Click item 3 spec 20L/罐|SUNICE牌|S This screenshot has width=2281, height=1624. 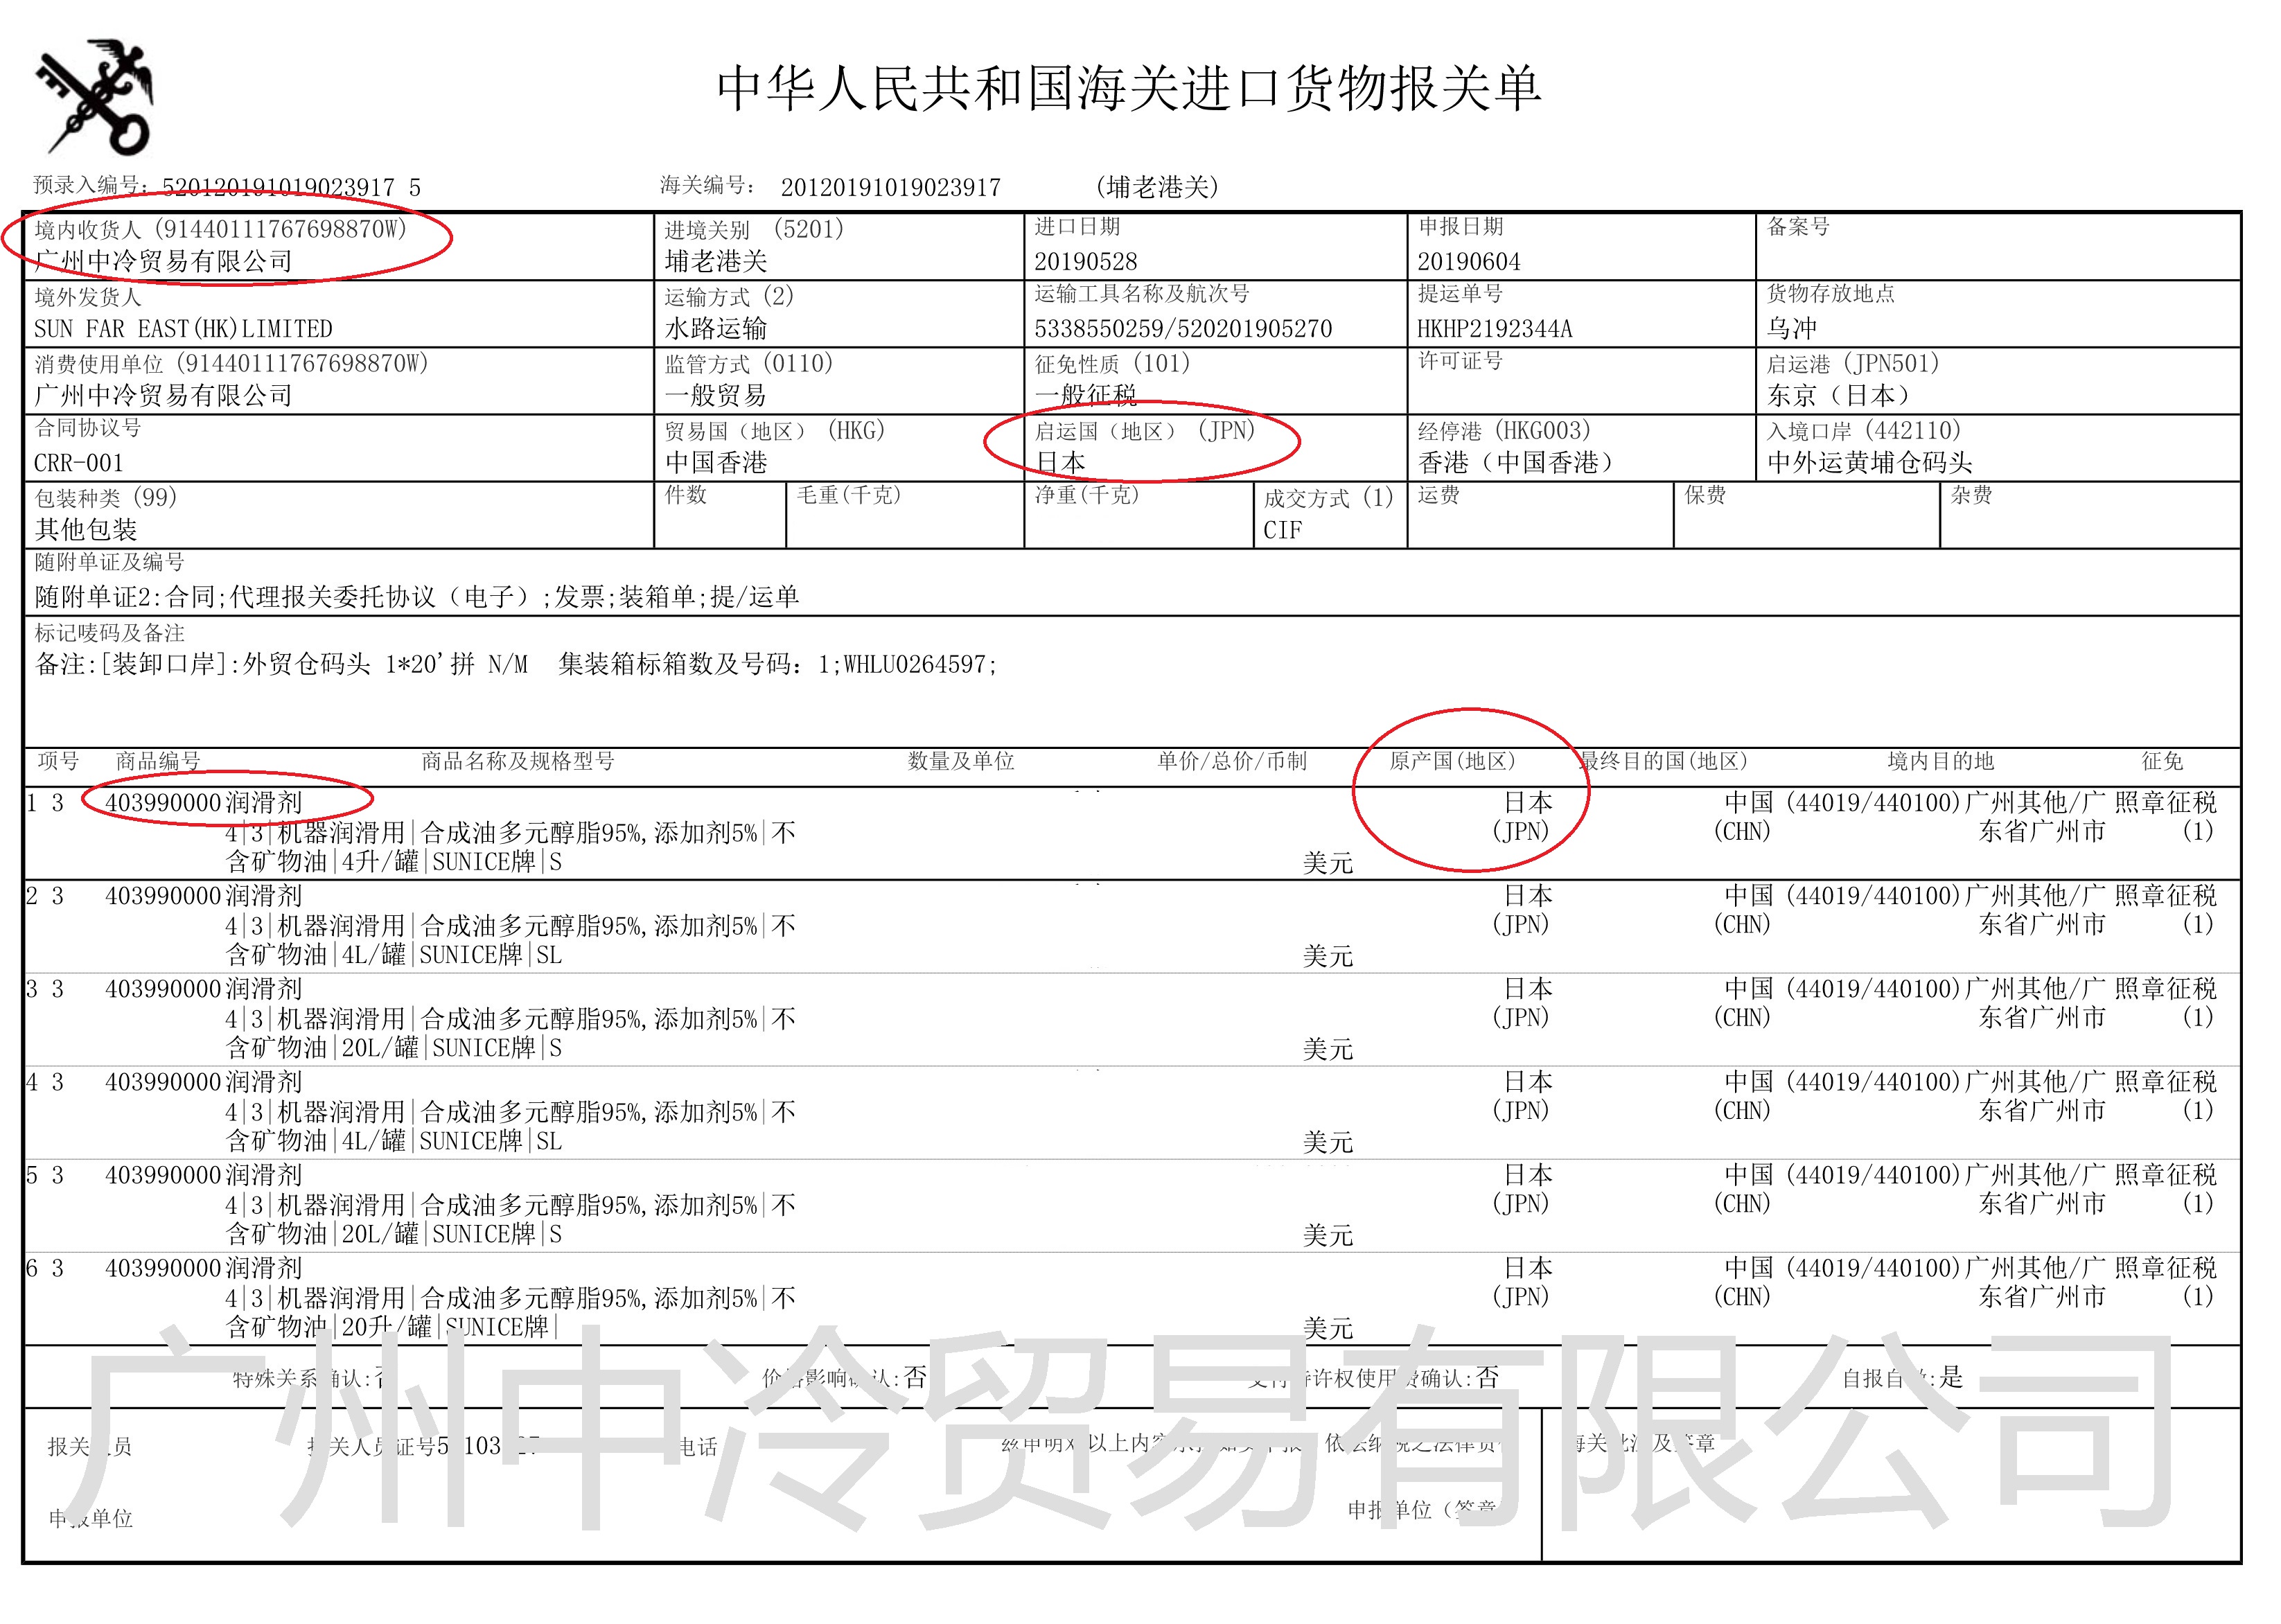click(451, 1047)
